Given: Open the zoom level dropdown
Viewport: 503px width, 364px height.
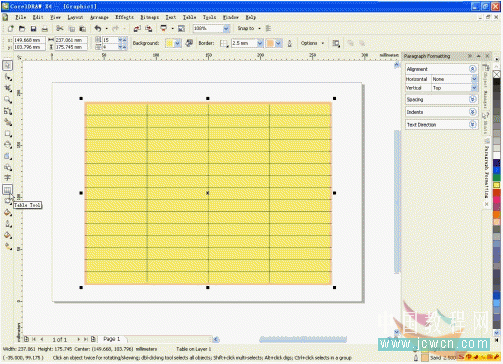Looking at the screenshot, I should [x=226, y=29].
